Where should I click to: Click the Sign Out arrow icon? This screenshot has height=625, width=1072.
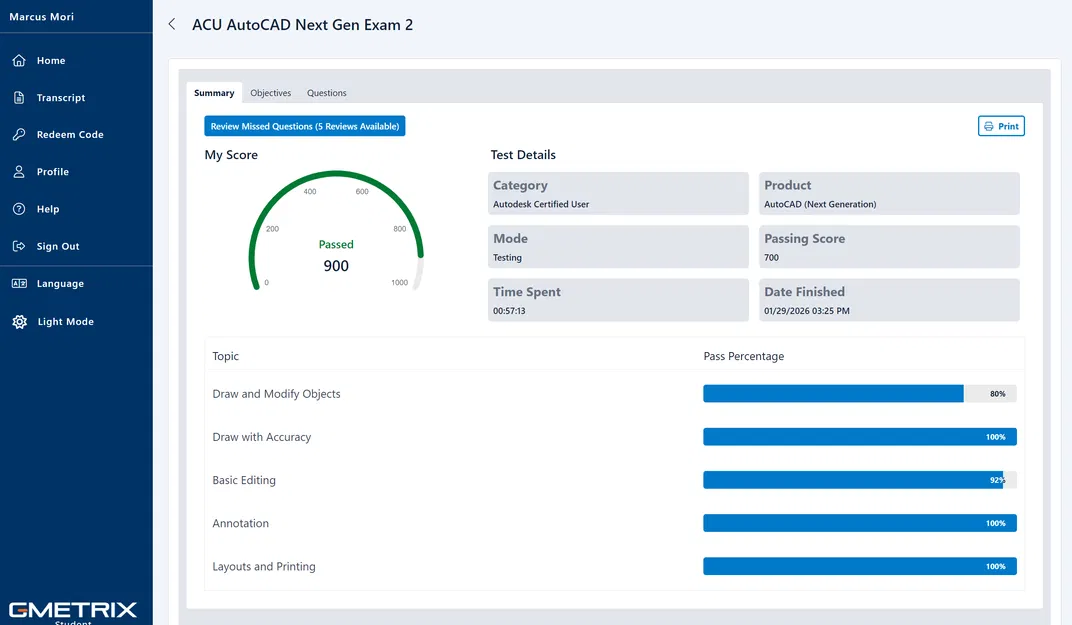point(19,246)
